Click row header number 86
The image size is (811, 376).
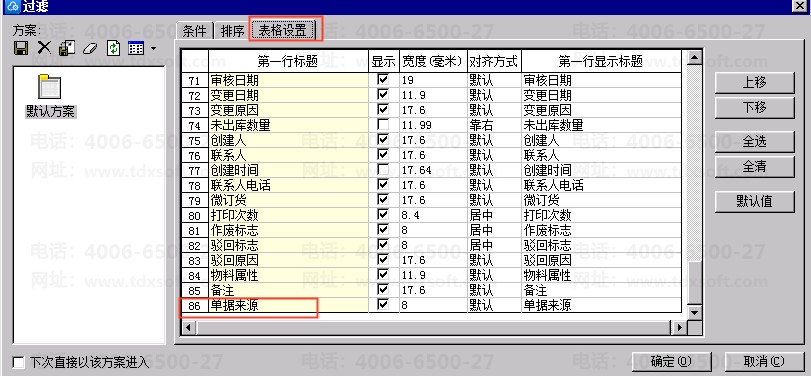[x=194, y=306]
